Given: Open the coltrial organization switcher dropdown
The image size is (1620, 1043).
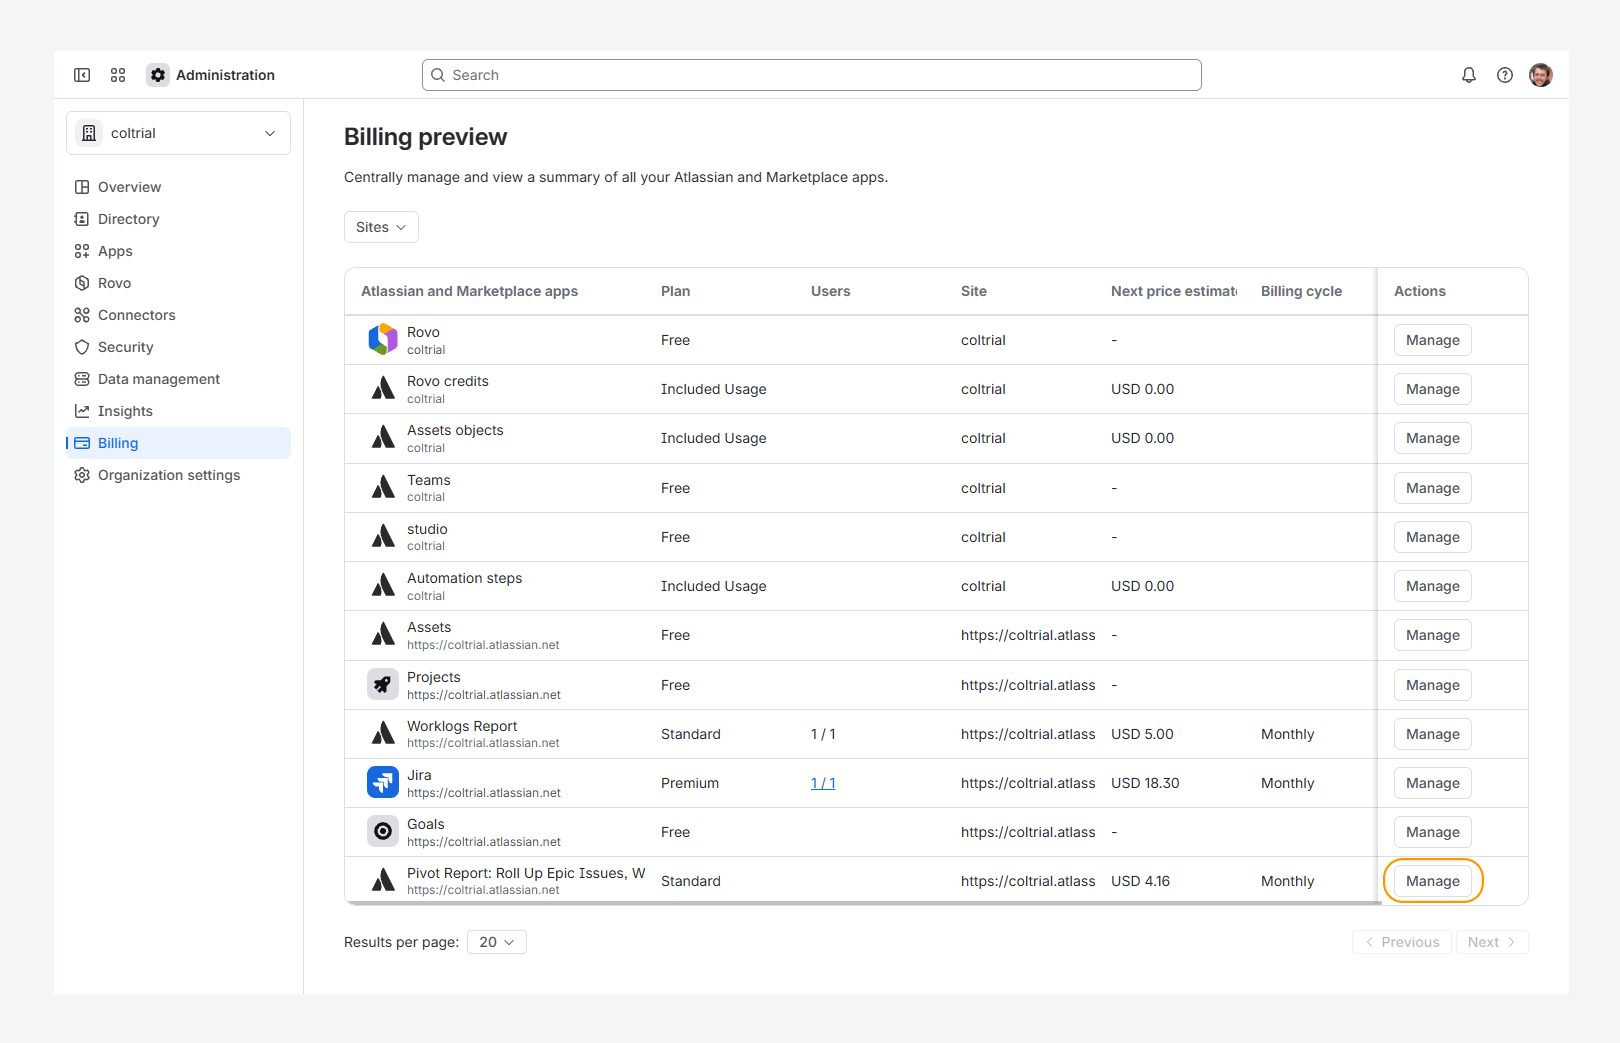Looking at the screenshot, I should 178,133.
